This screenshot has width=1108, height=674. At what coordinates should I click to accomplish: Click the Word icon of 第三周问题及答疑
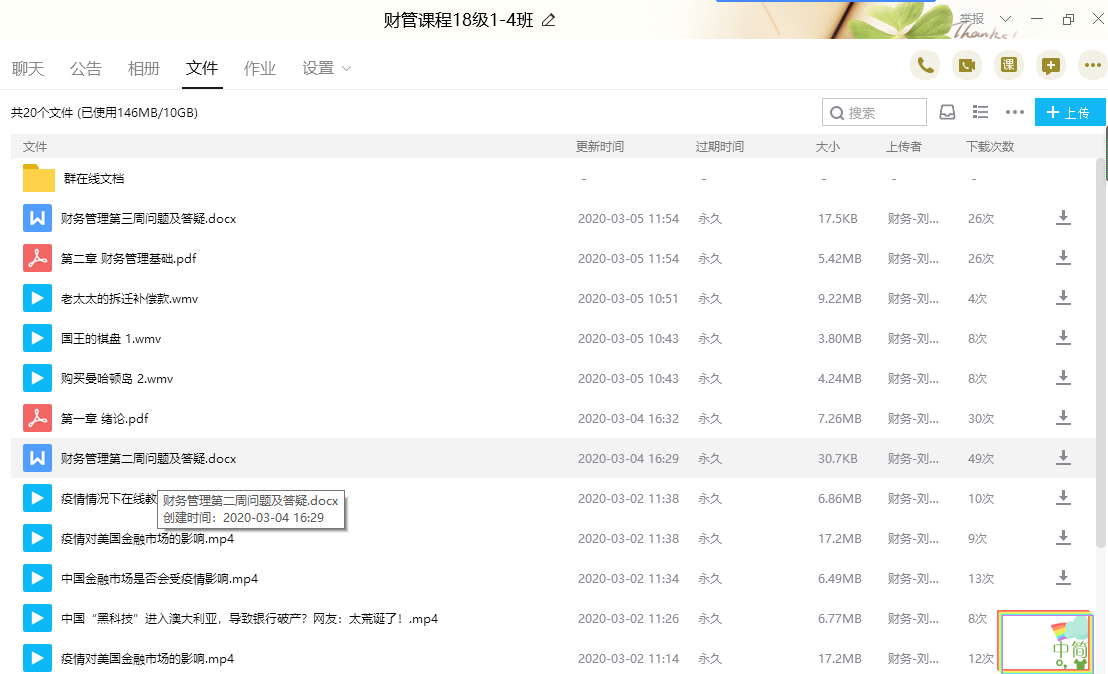(x=37, y=218)
